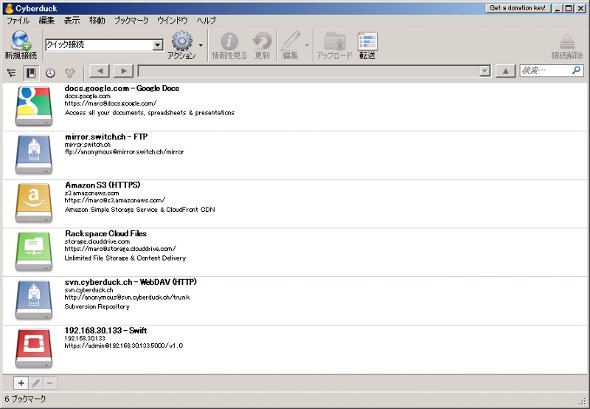Open the Action gear icon
Screen dimensions: 590x409
(x=182, y=41)
